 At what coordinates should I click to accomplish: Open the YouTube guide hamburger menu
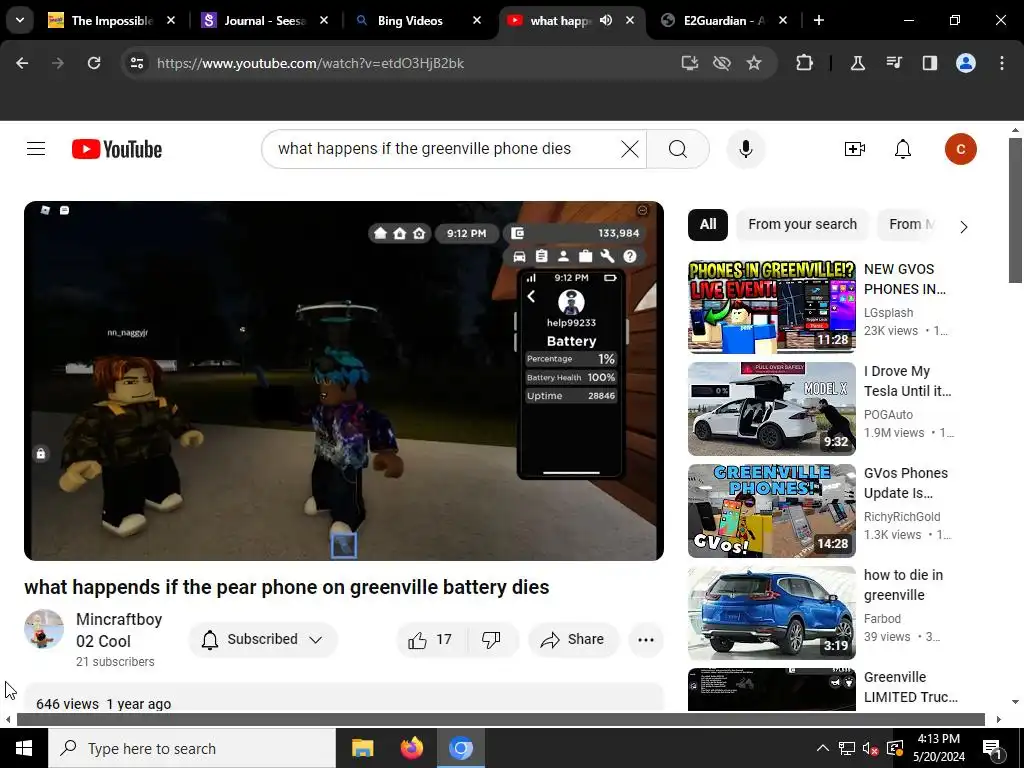(36, 149)
